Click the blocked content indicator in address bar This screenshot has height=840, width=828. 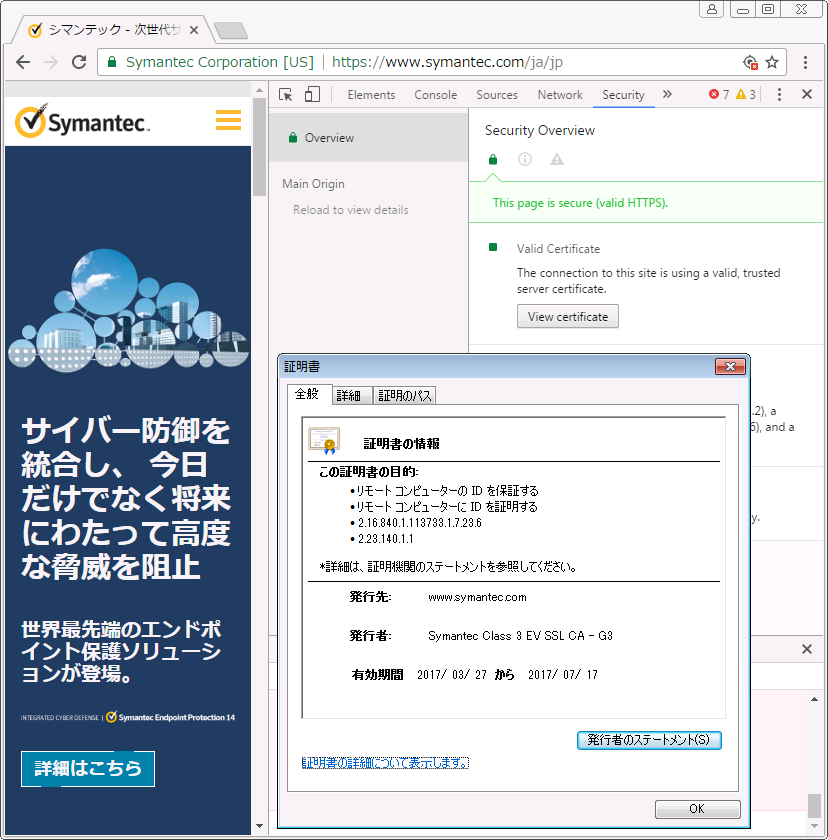tap(749, 61)
